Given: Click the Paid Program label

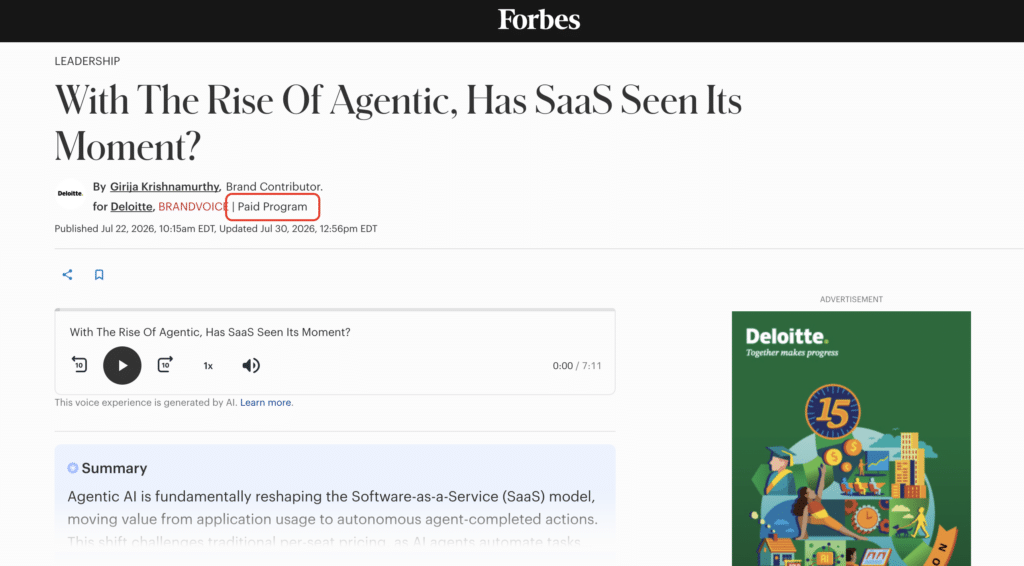Looking at the screenshot, I should point(272,206).
